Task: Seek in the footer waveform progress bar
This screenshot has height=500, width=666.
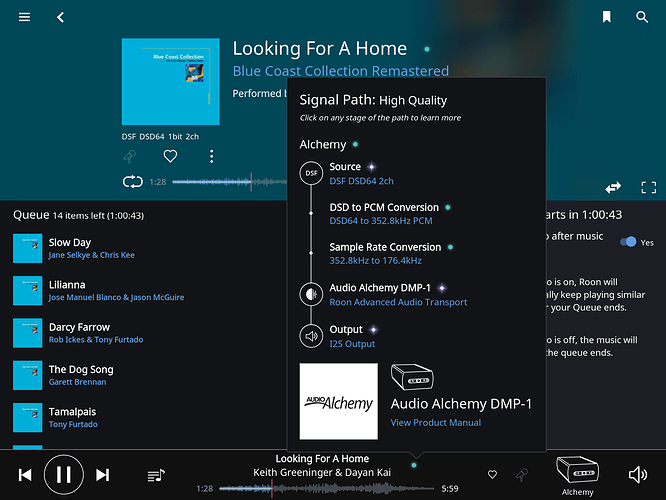Action: 326,489
